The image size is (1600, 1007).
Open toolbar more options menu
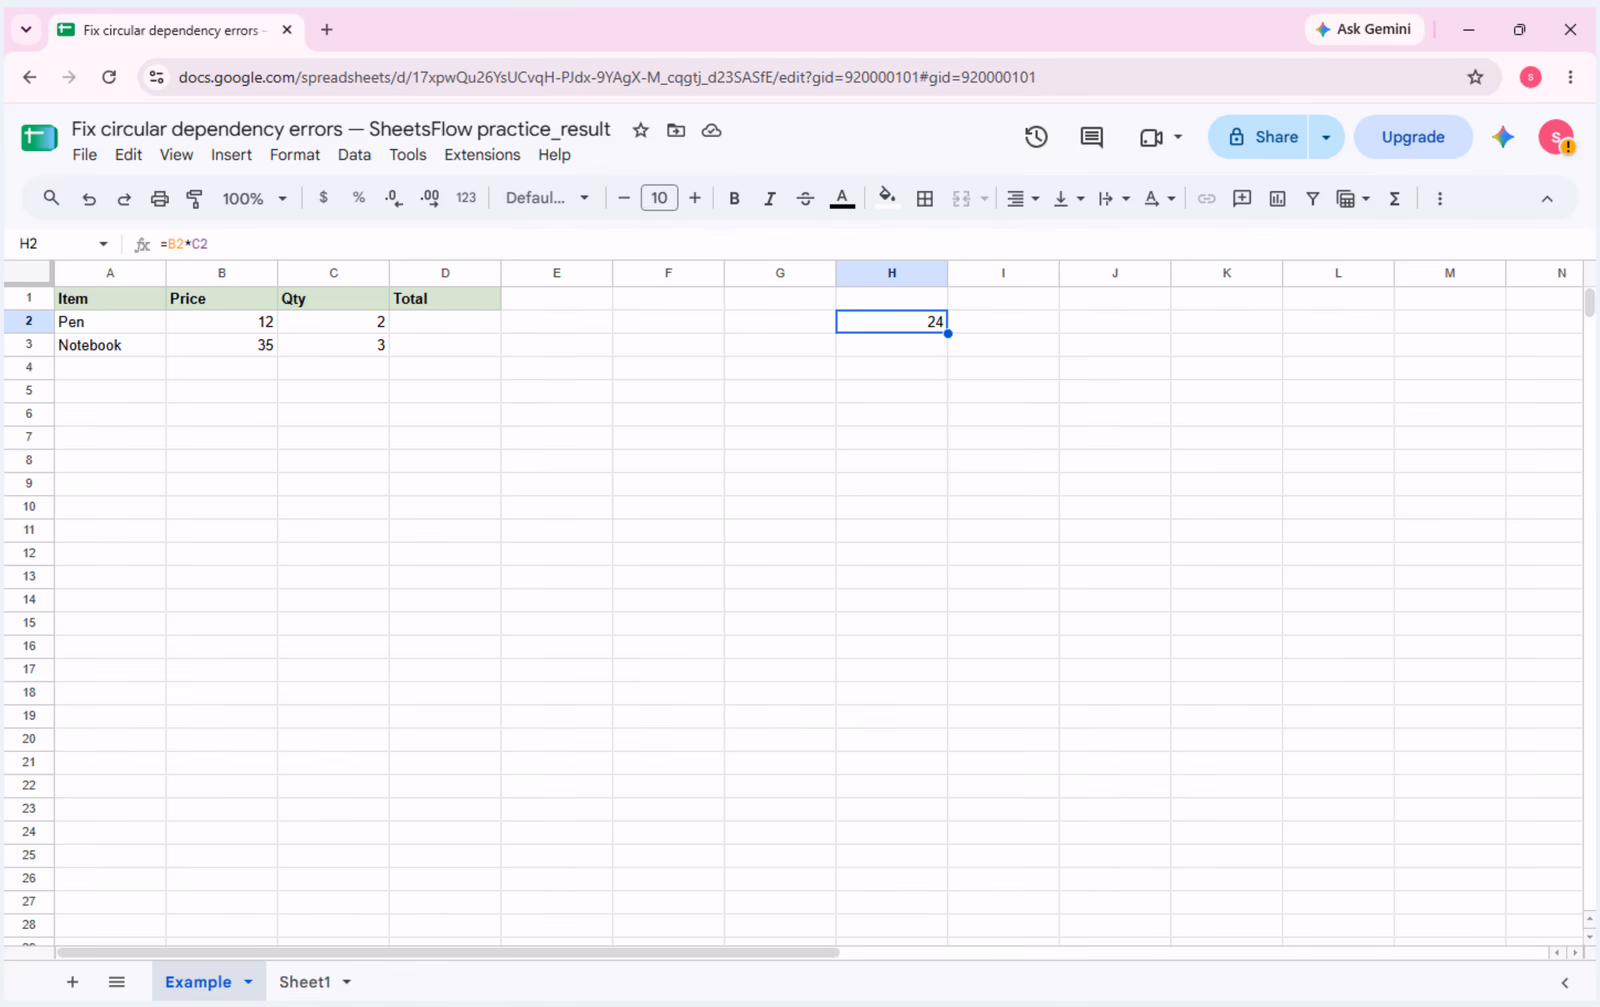coord(1440,198)
